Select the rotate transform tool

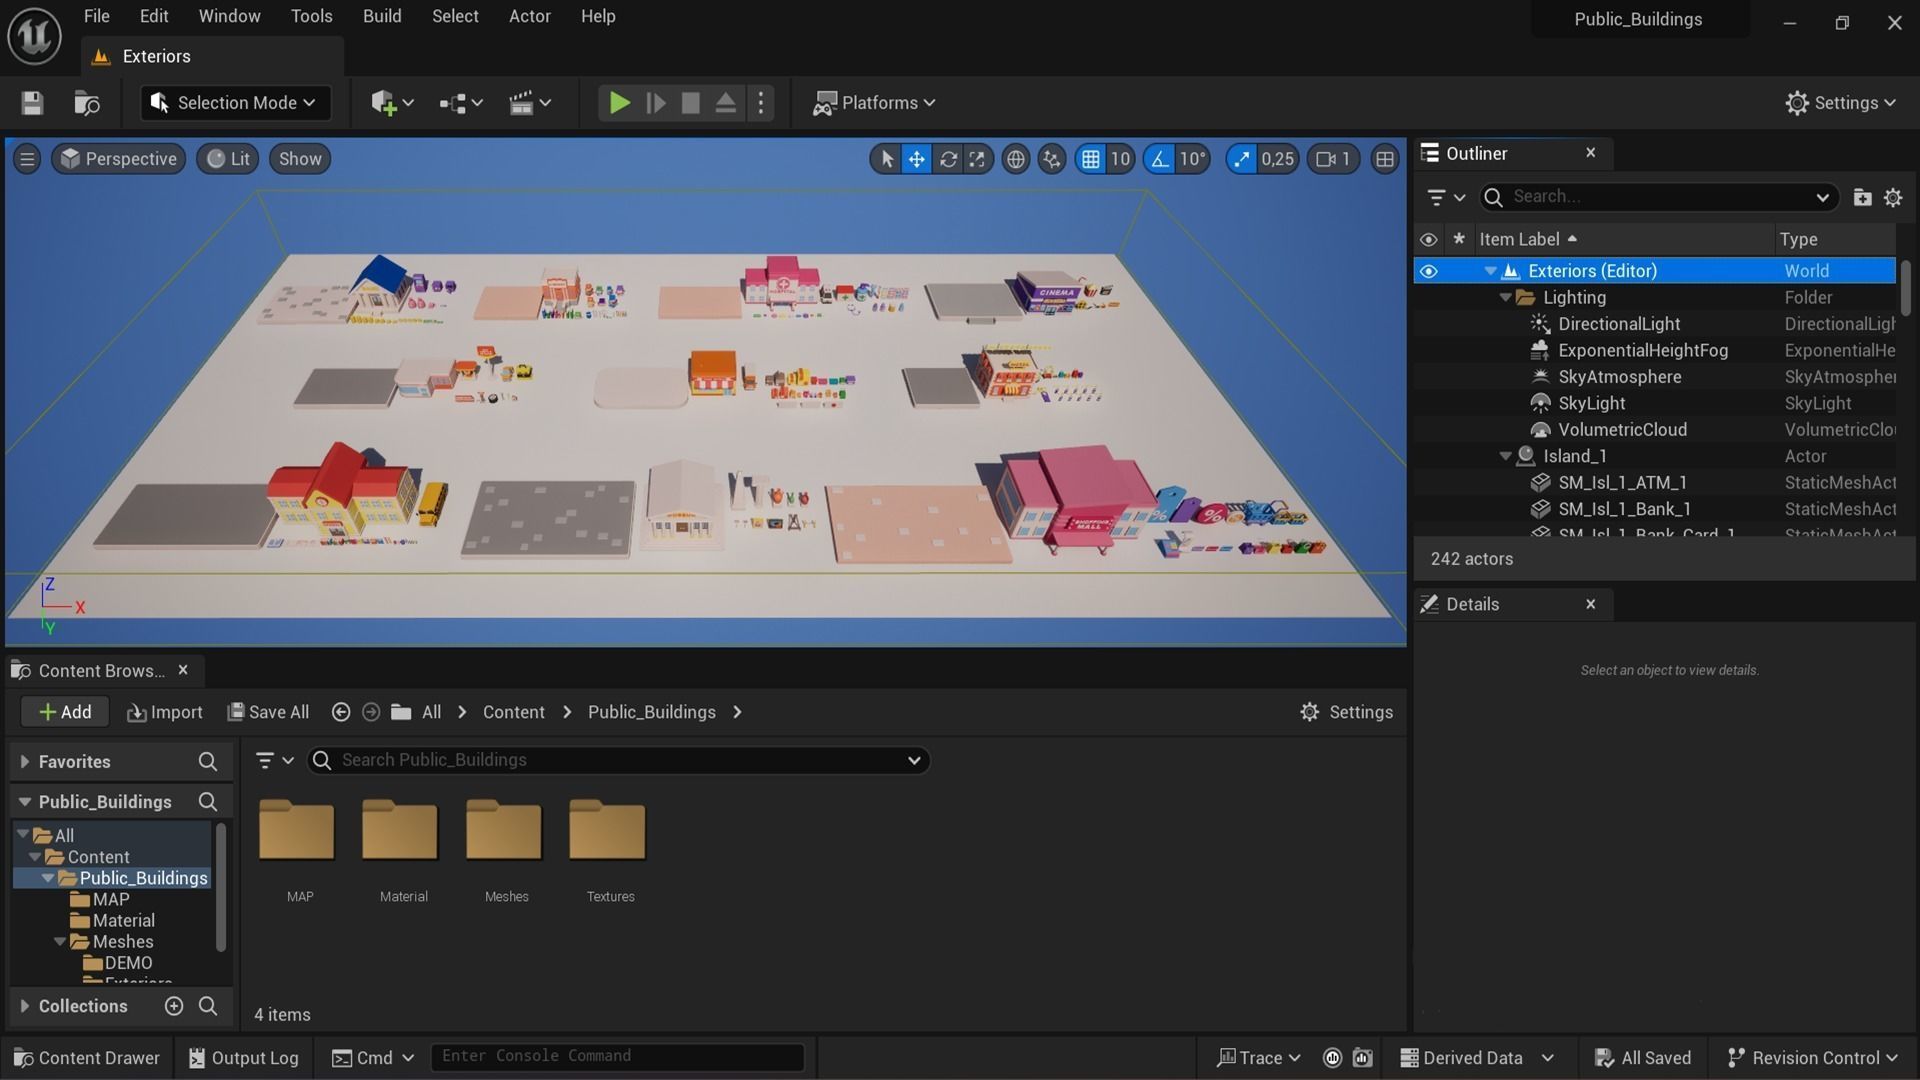[947, 159]
